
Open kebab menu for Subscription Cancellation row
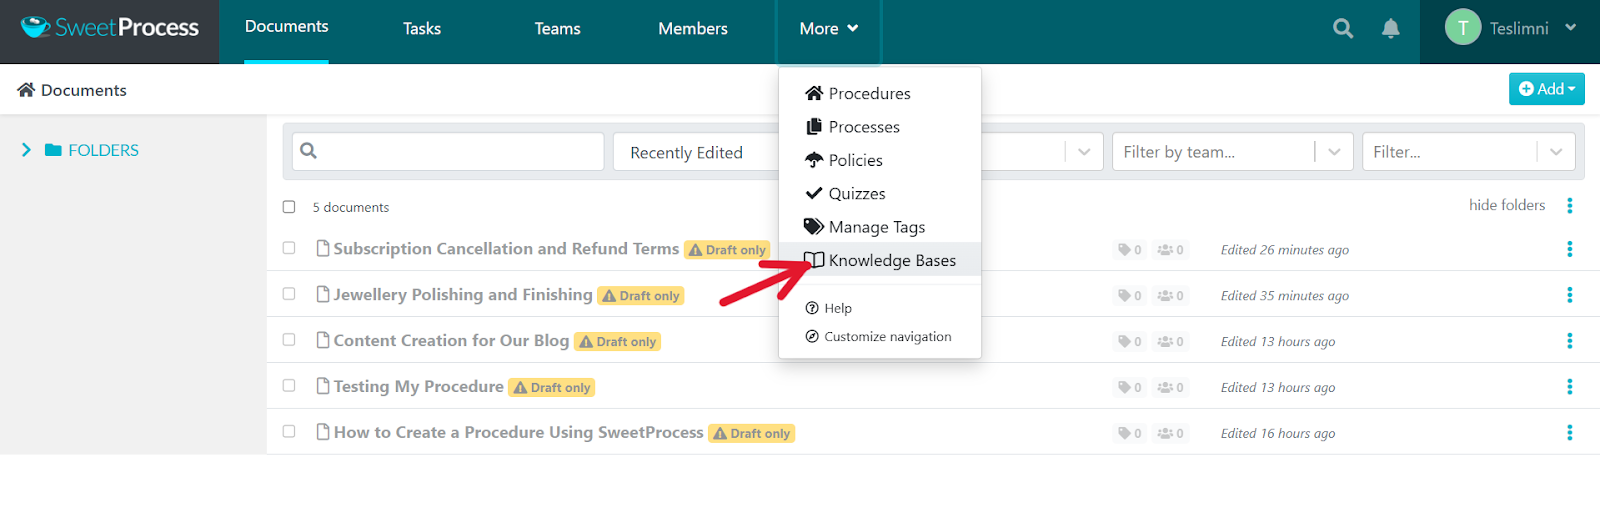point(1569,249)
